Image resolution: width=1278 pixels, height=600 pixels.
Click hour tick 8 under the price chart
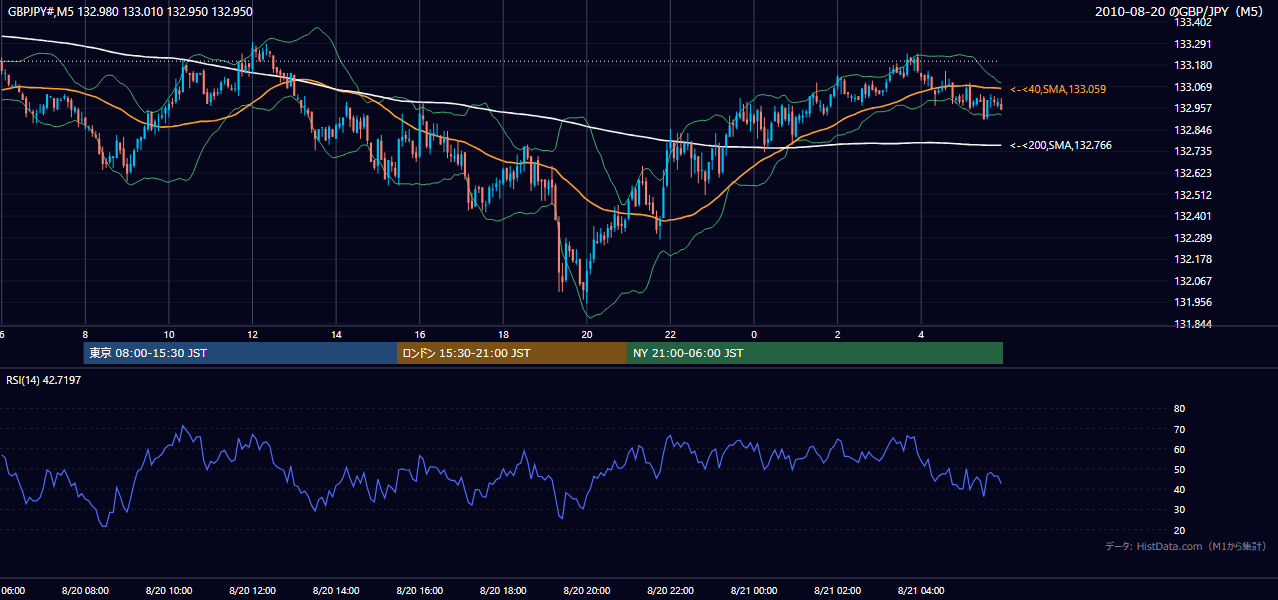pos(85,335)
